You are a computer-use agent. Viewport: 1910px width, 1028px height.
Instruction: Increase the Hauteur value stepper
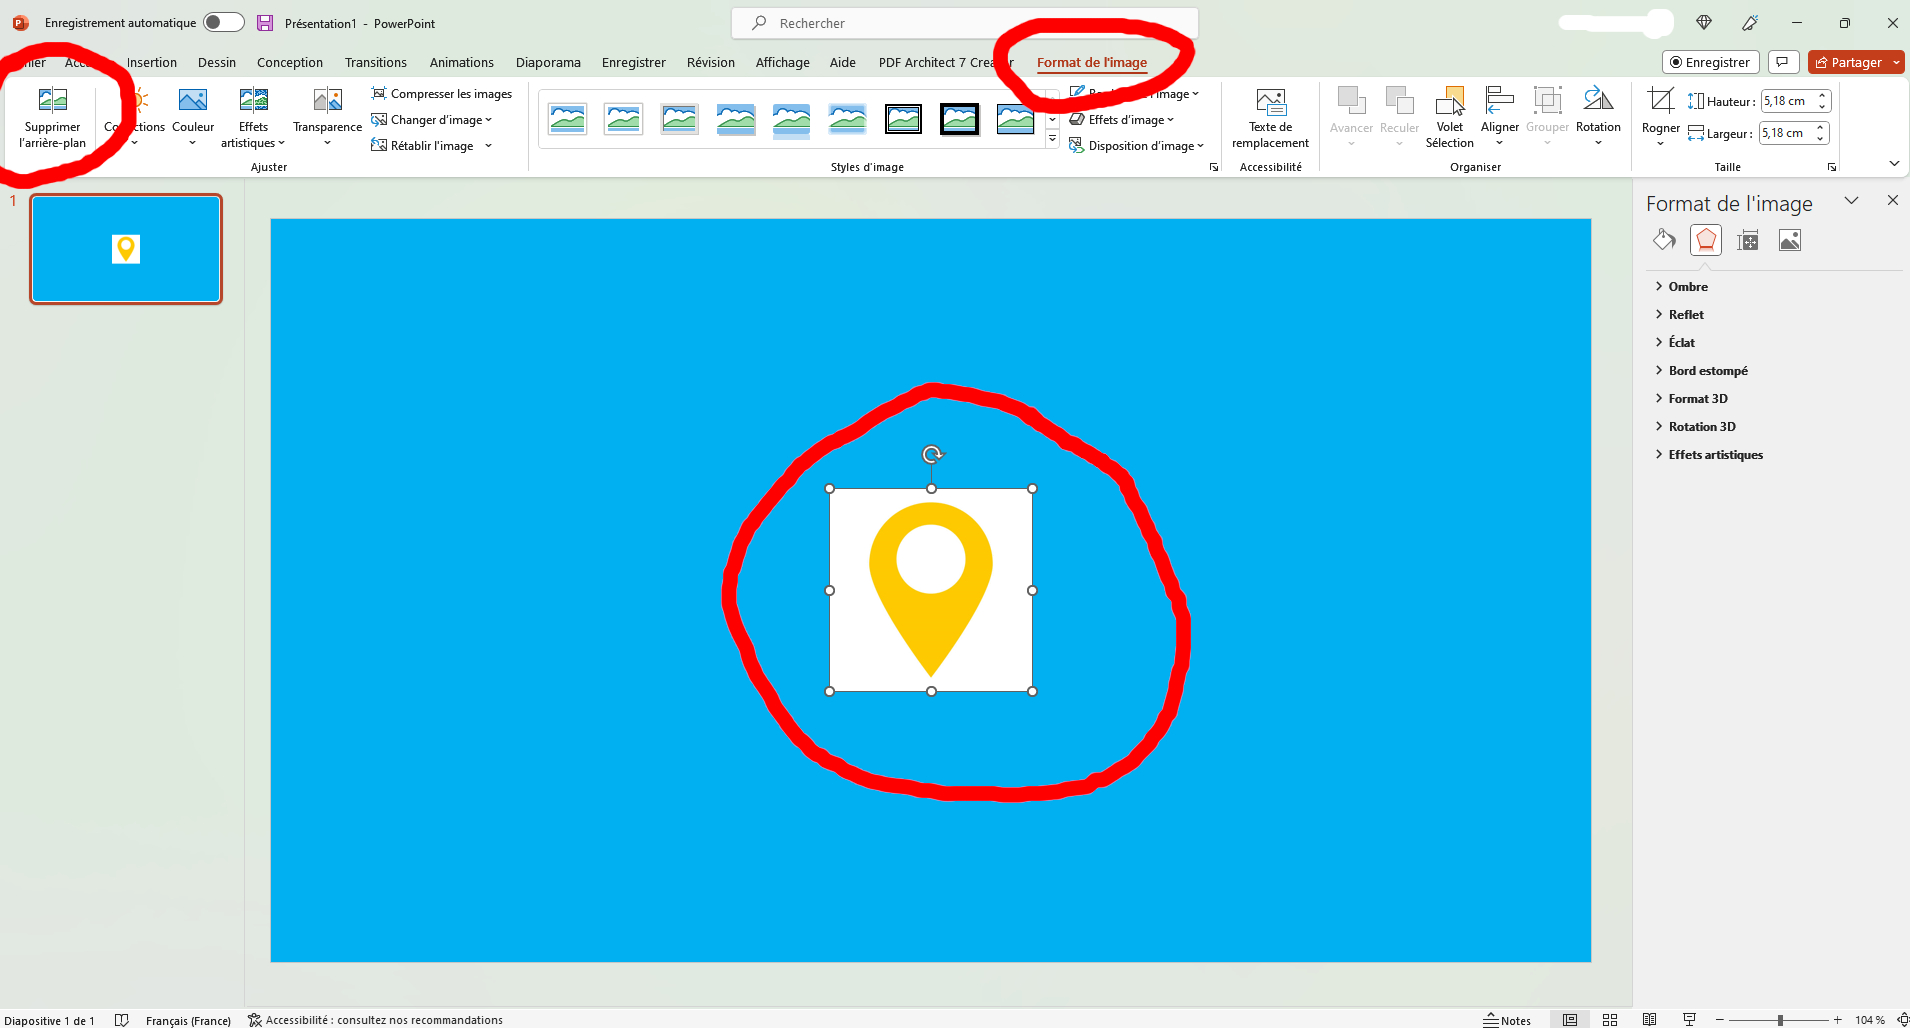(x=1821, y=95)
